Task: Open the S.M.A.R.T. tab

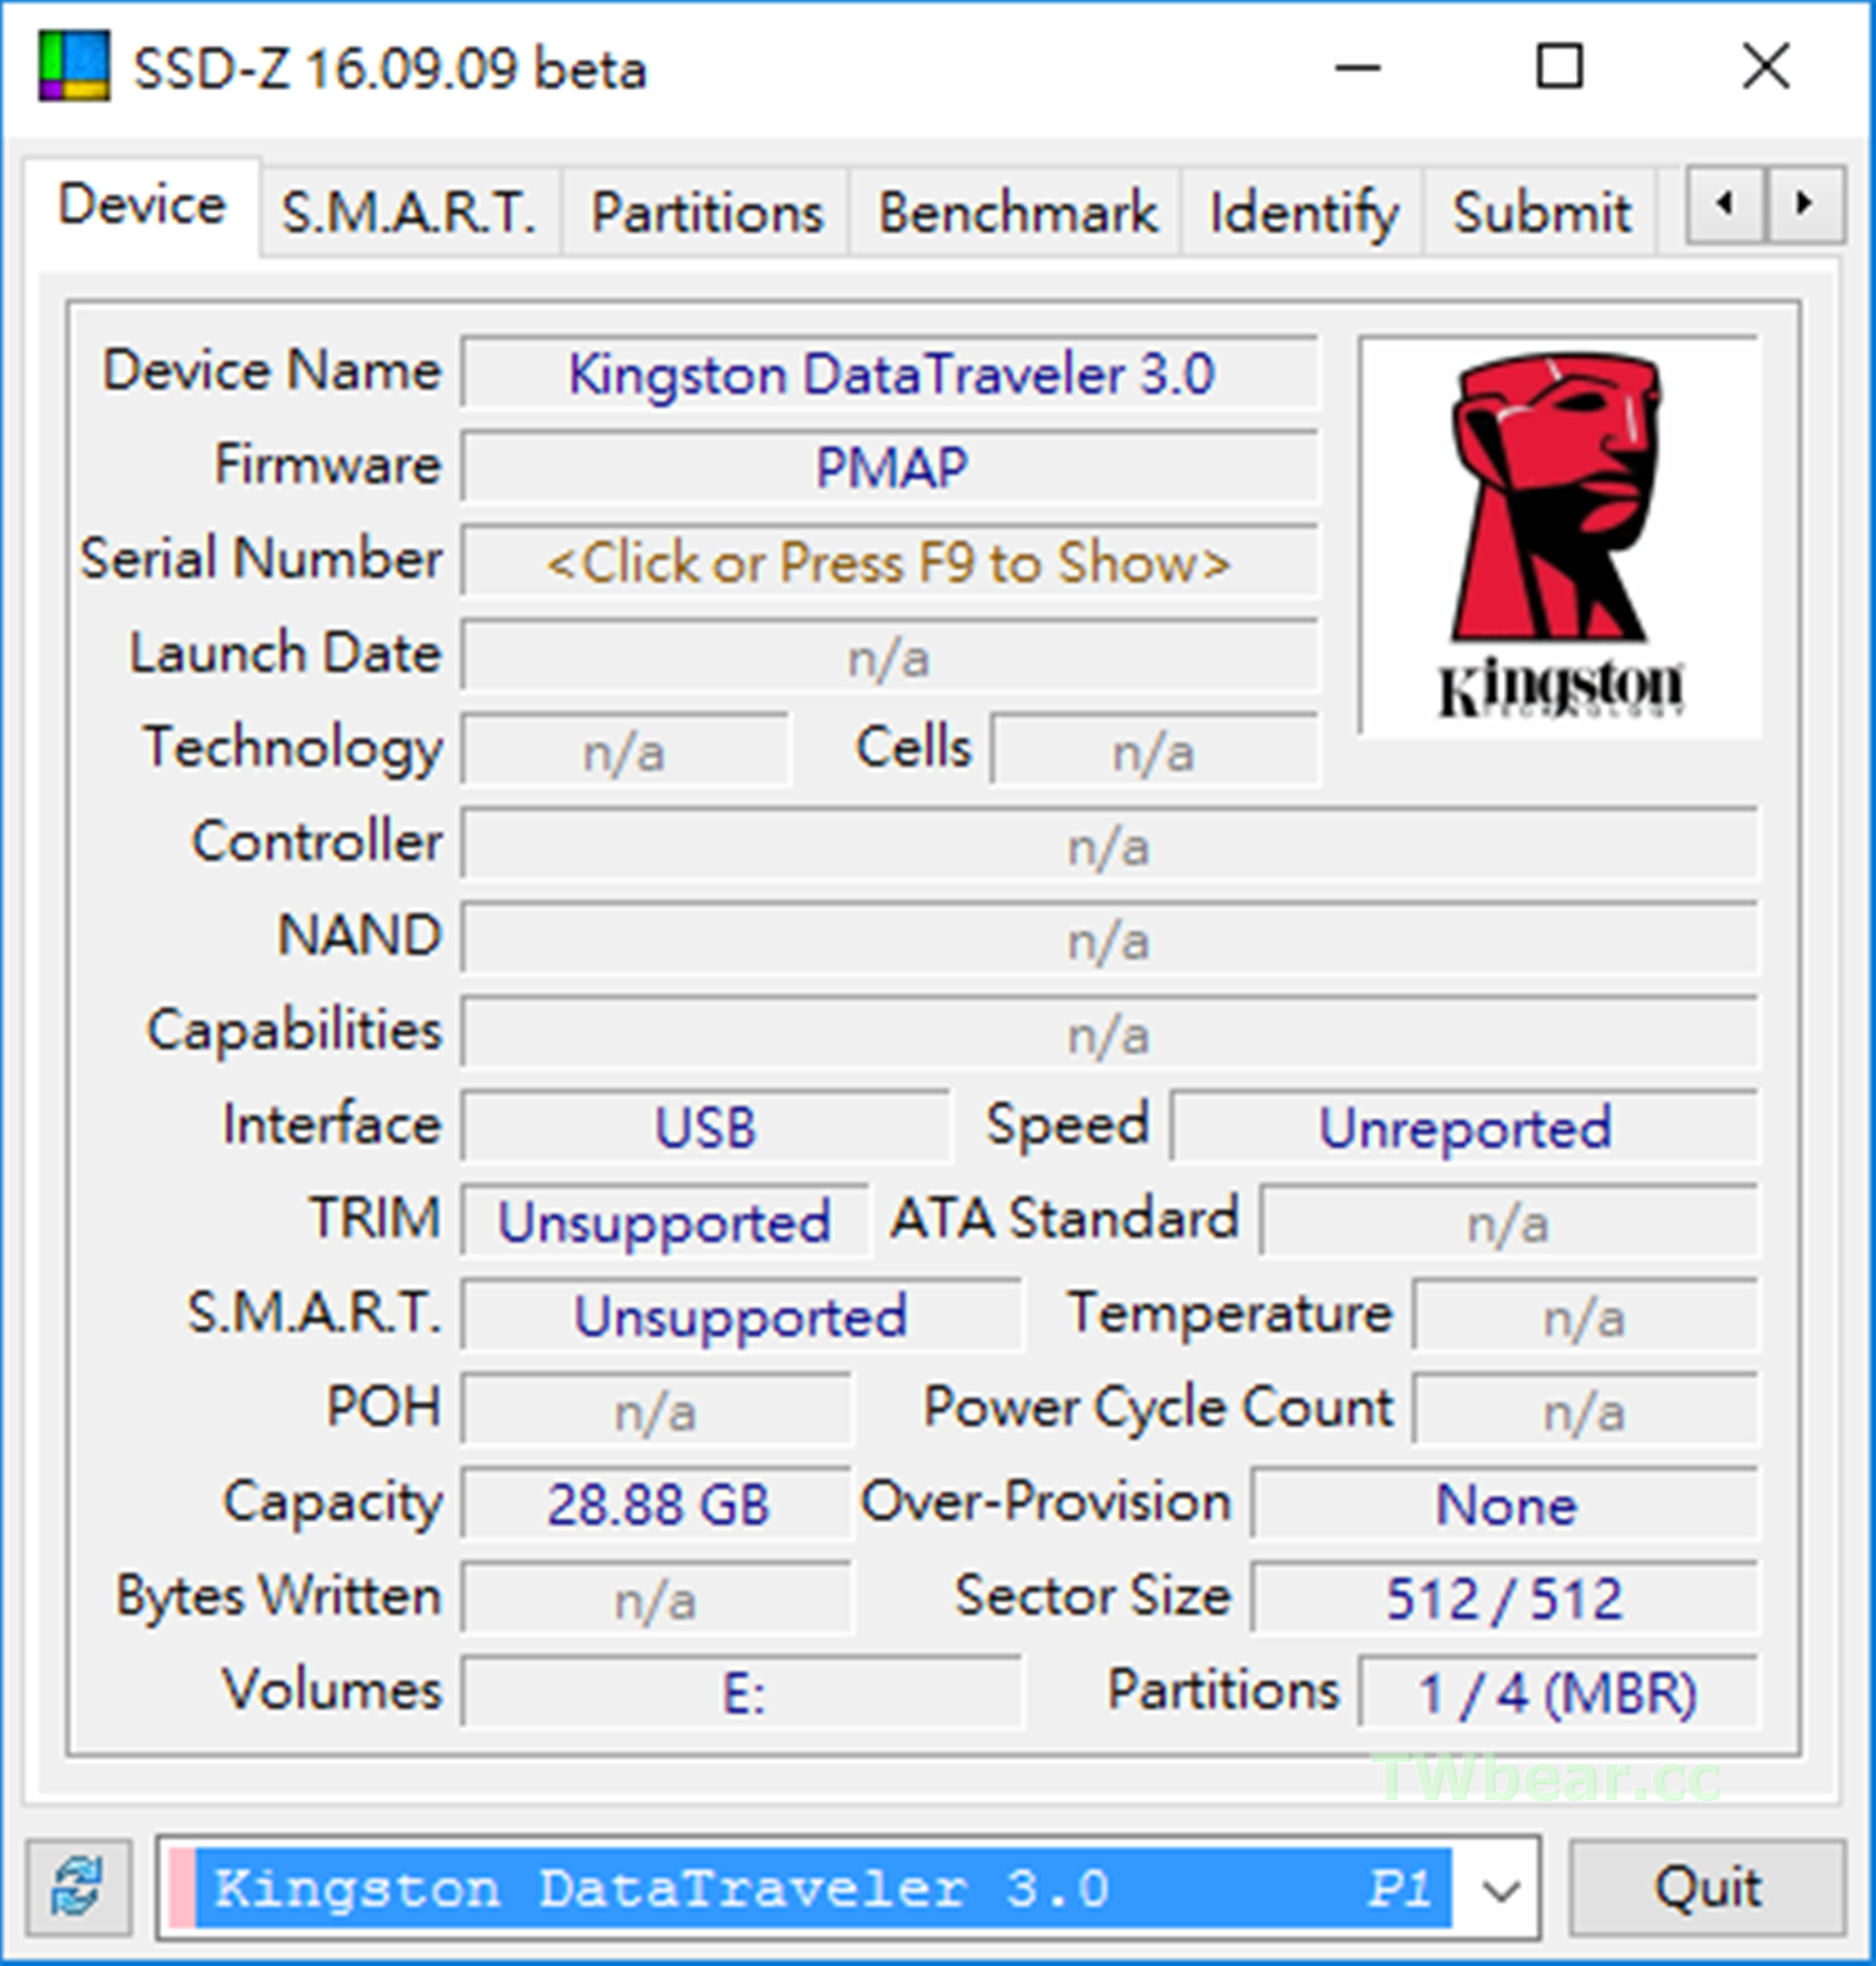Action: click(410, 212)
